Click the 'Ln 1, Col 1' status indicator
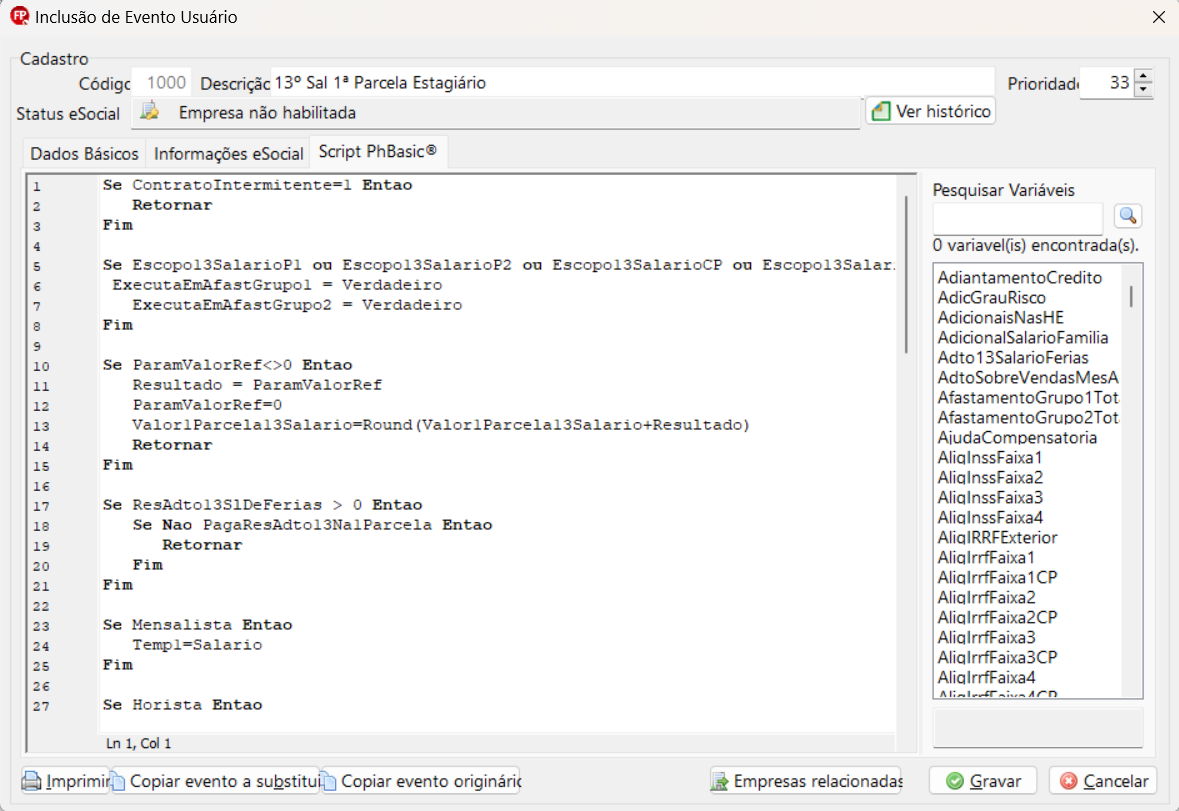The image size is (1179, 811). 138,743
